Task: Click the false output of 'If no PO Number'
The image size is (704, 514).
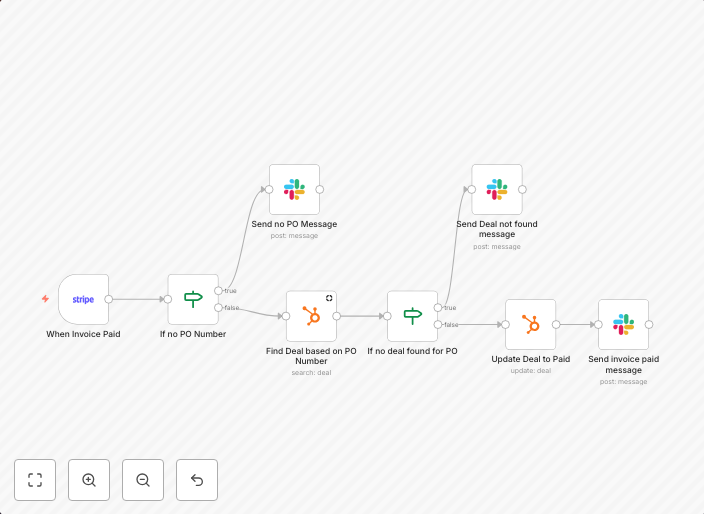Action: pyautogui.click(x=219, y=307)
